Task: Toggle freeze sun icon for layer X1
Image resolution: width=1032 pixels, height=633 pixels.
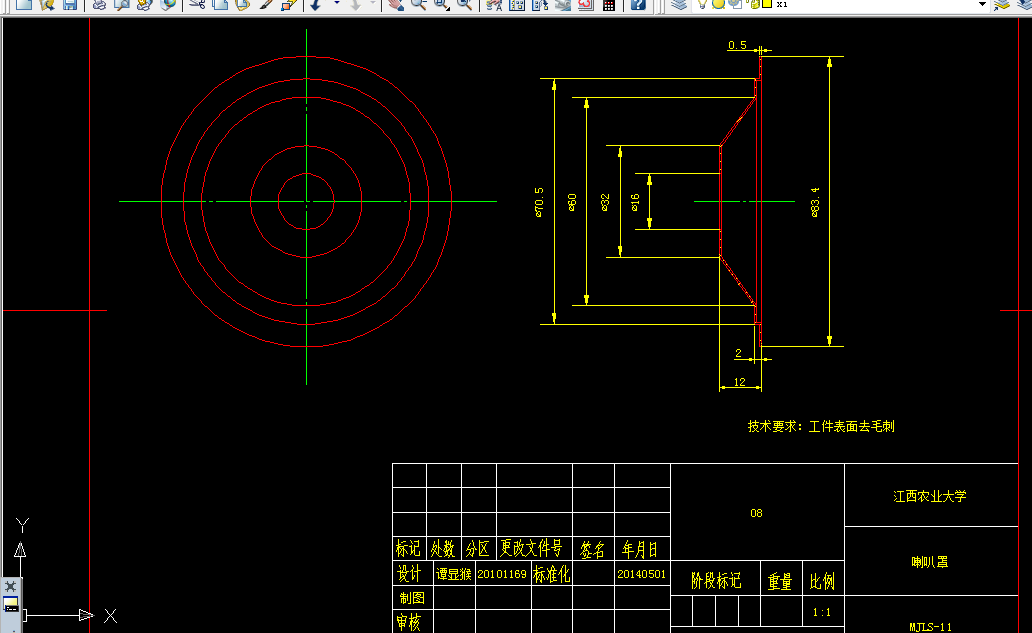Action: click(718, 4)
